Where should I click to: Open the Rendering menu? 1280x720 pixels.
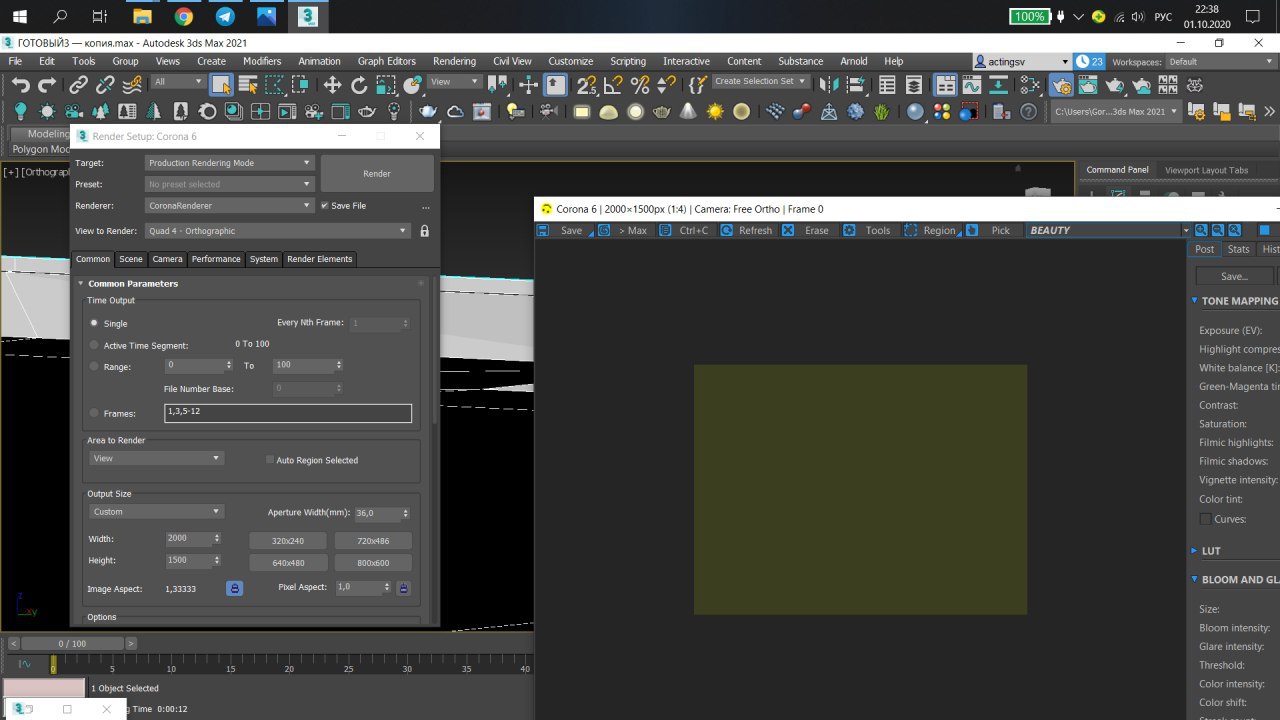[454, 61]
